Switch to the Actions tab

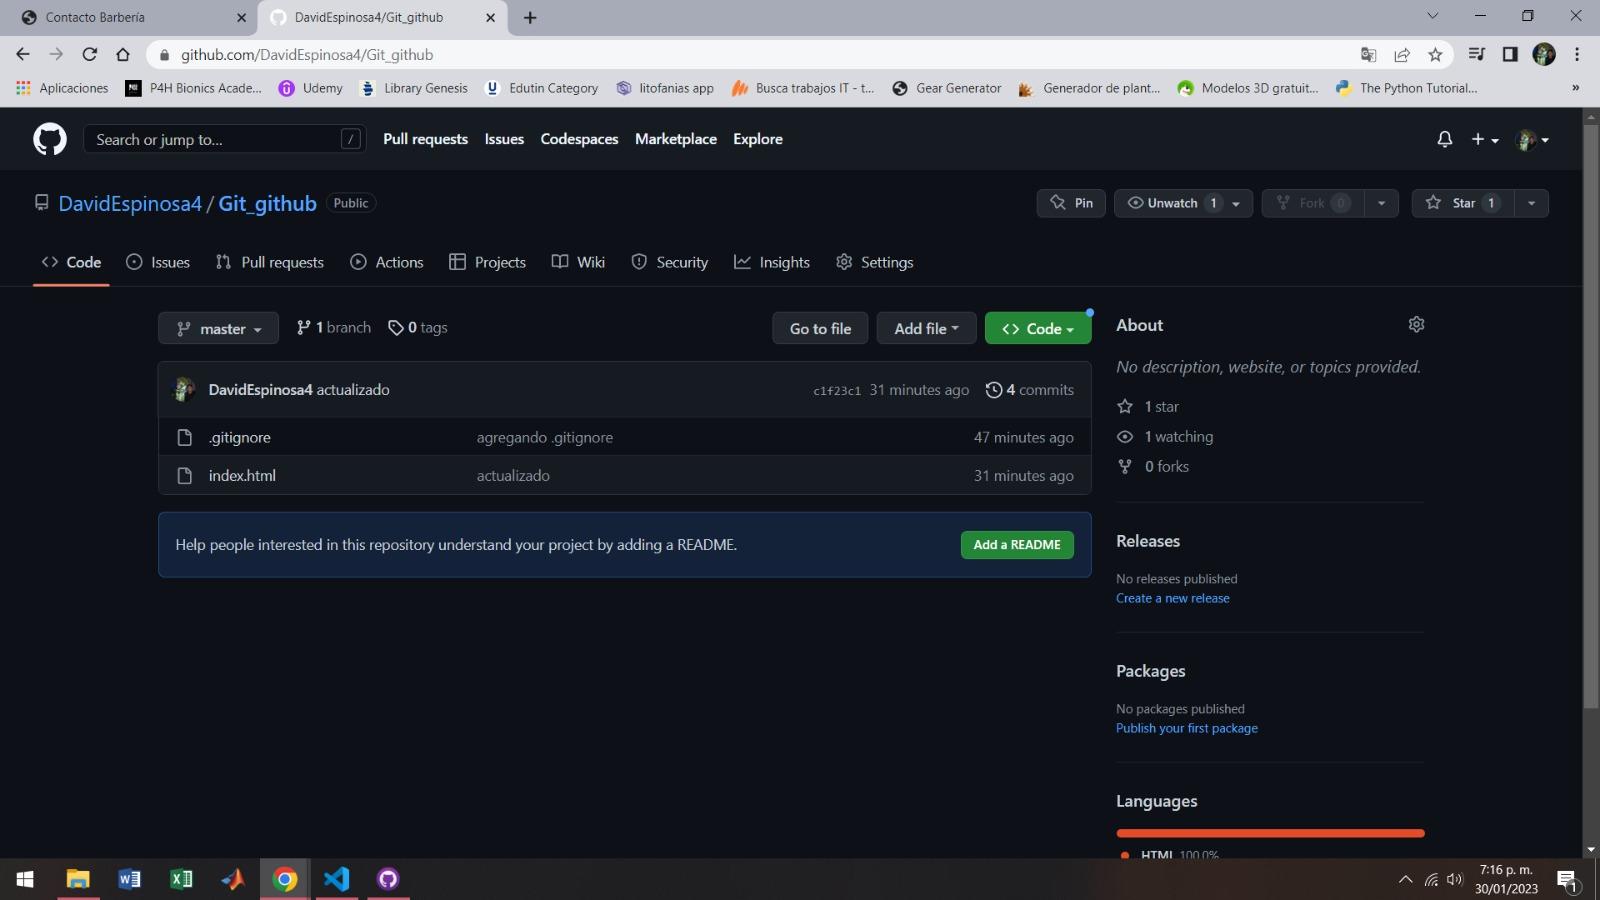[x=387, y=262]
